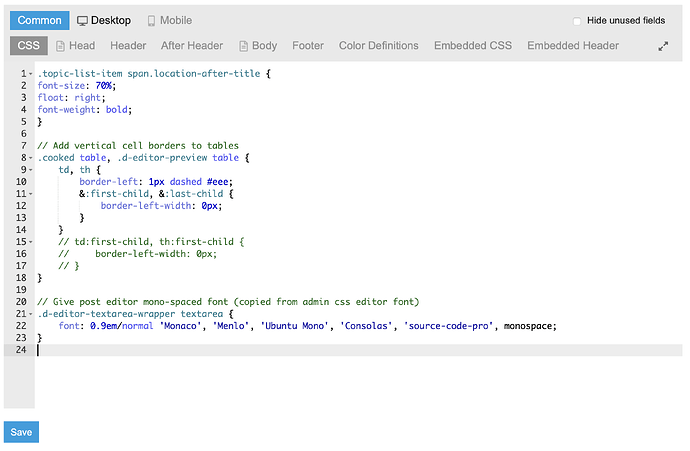Click the text "font-size: 70%;"
Viewport: 690px width, 451px height.
pyautogui.click(x=77, y=86)
